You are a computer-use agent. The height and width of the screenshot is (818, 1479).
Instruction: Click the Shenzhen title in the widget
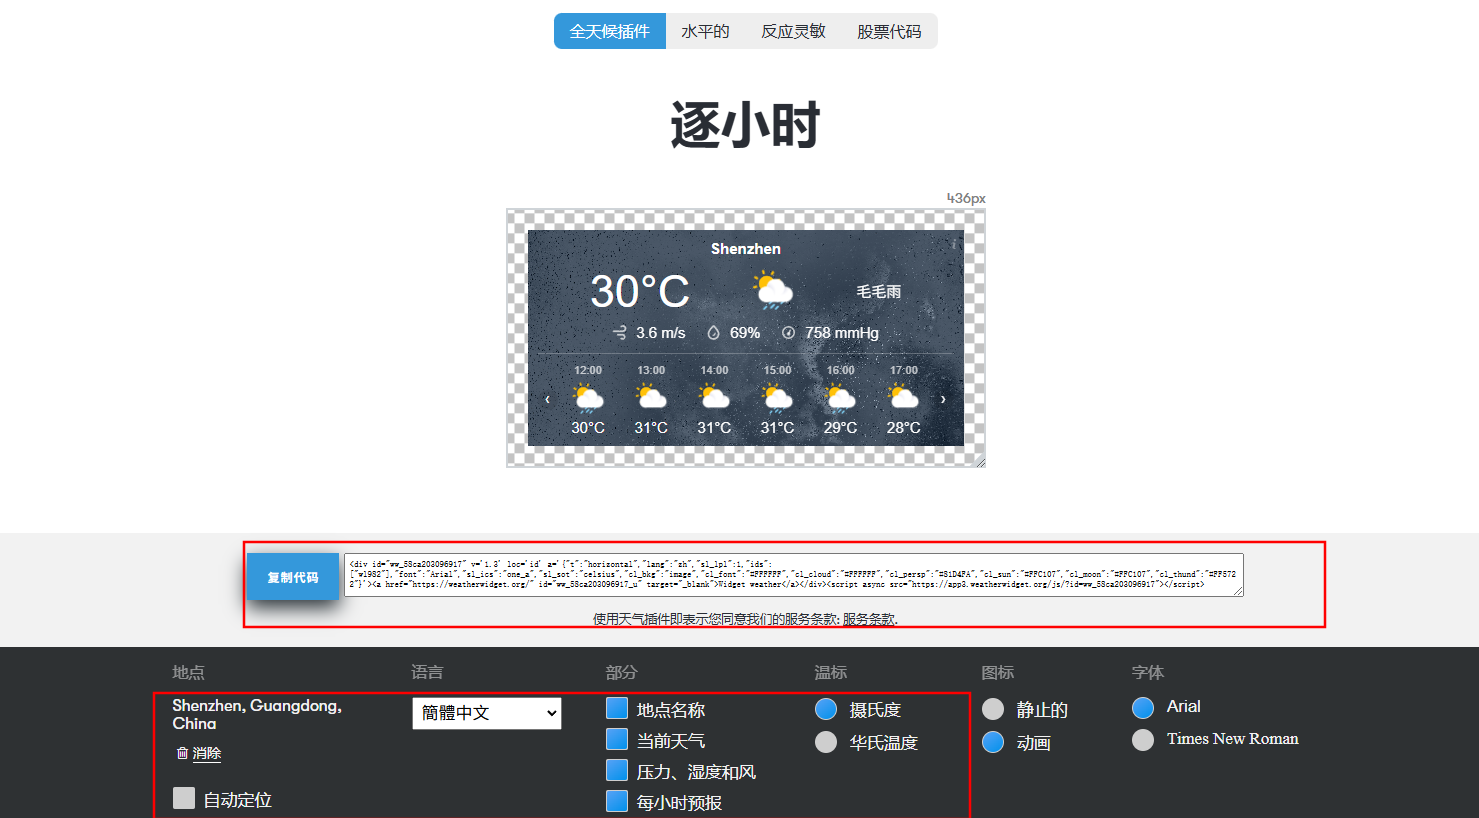[746, 248]
